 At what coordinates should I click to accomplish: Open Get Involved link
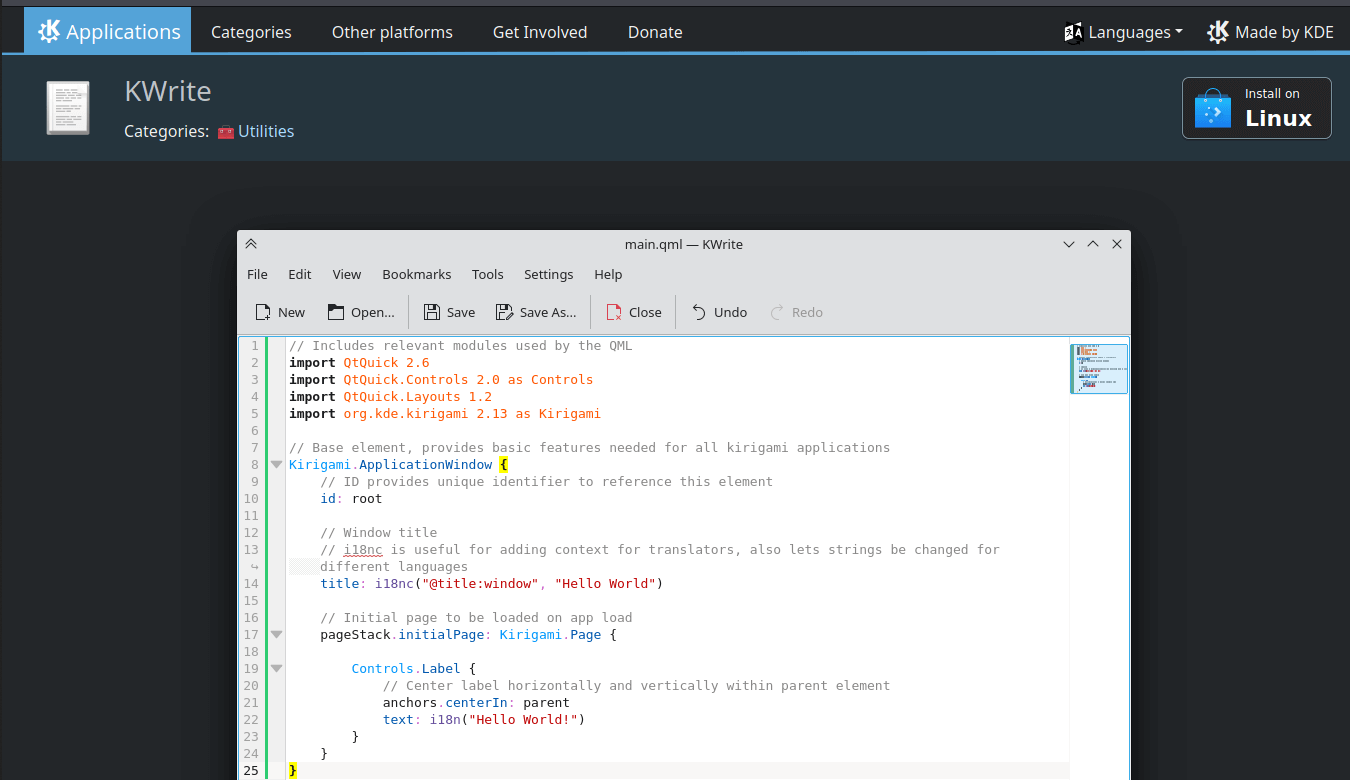(540, 32)
